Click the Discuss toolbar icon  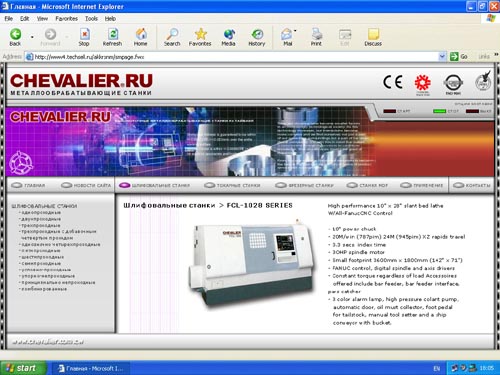pos(373,34)
